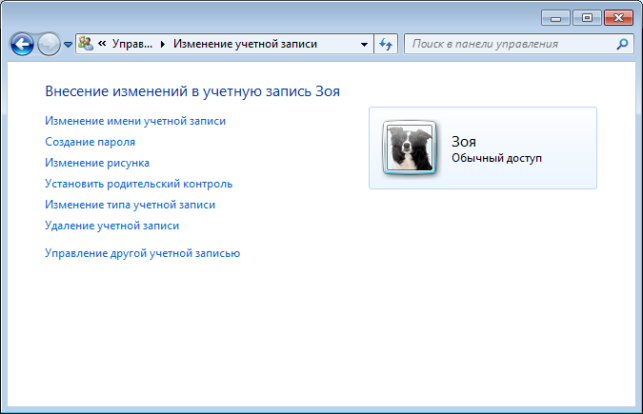
Task: Maximize the window
Action: [x=587, y=18]
